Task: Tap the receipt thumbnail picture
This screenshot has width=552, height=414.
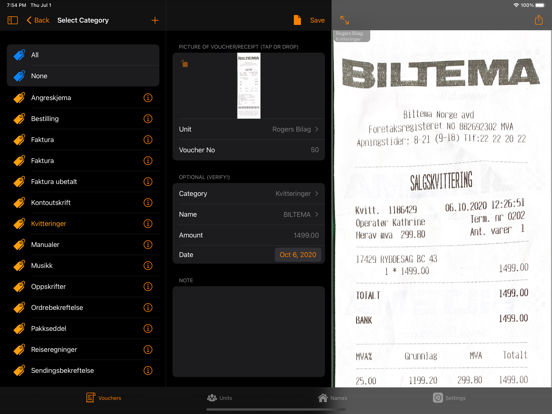Action: (x=249, y=86)
